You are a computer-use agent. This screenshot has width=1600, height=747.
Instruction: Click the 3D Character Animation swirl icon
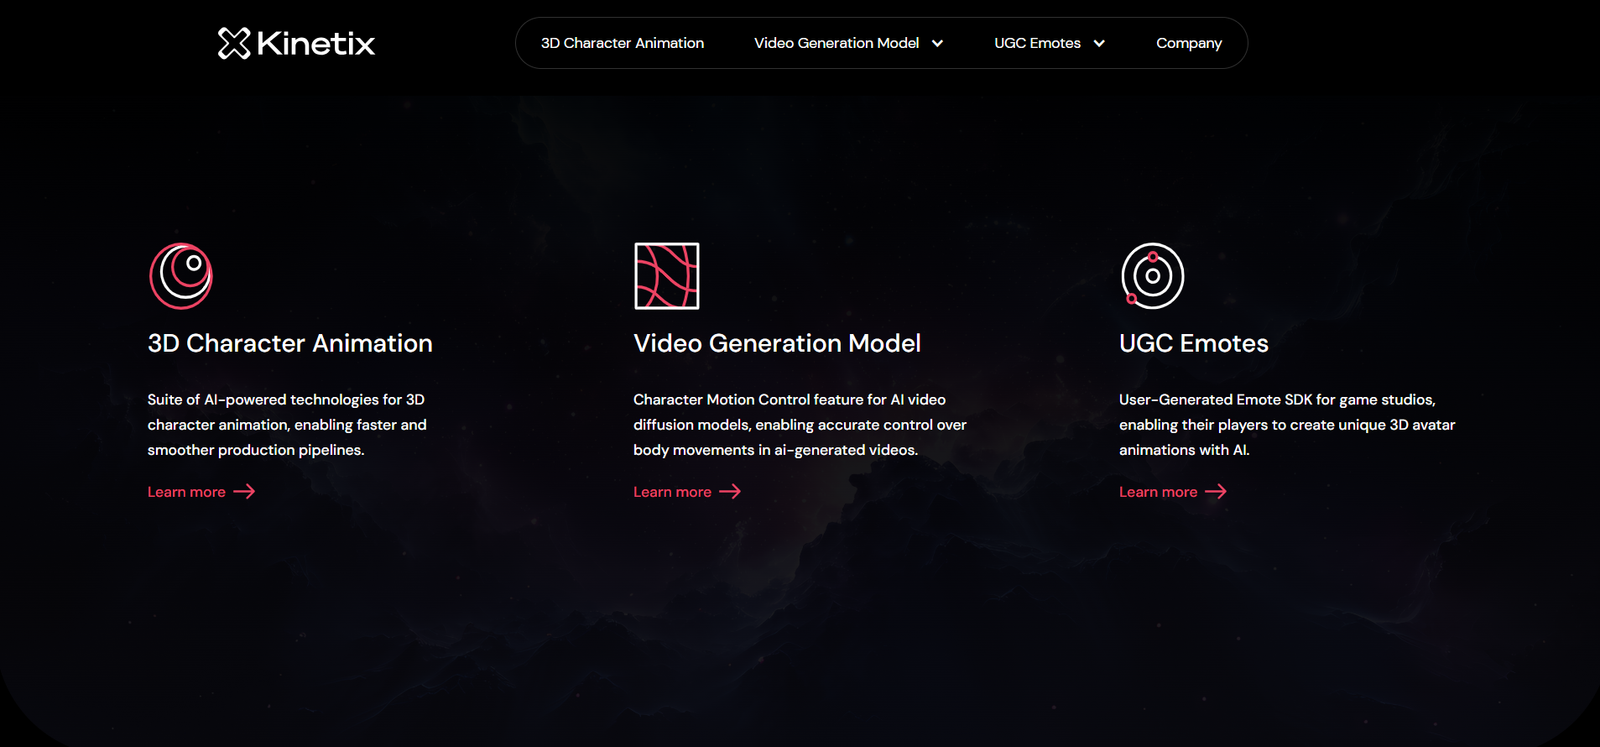[x=181, y=276]
